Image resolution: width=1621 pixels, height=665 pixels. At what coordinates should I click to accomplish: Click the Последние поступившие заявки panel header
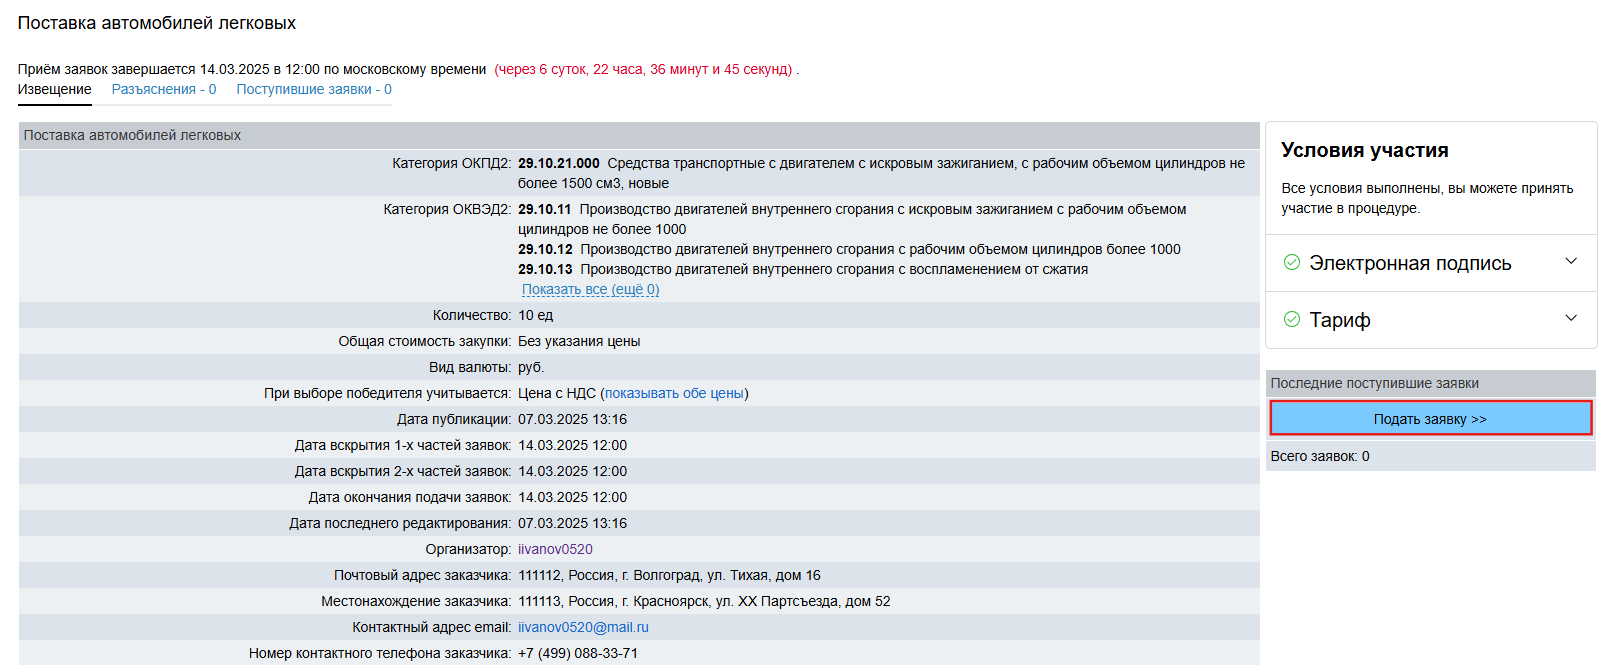click(x=1374, y=384)
